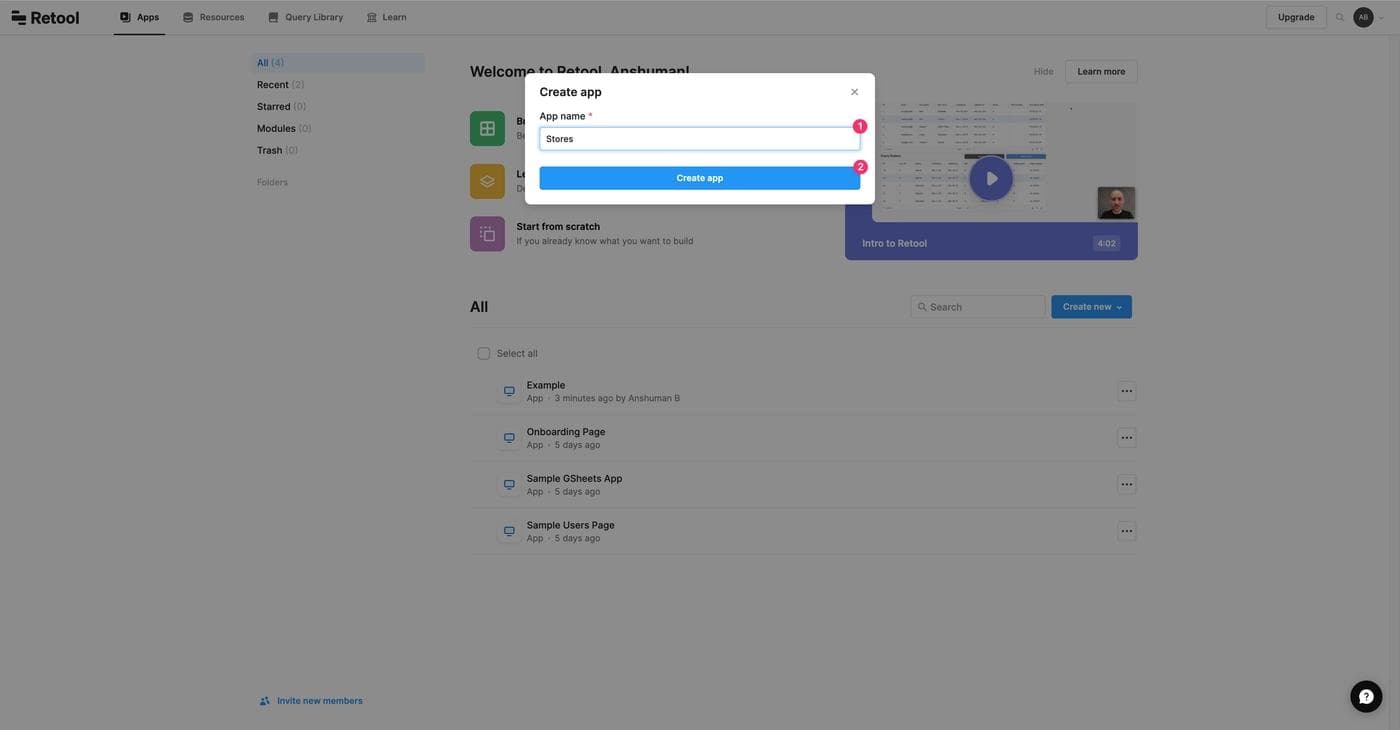
Task: Open the help chat bubble icon
Action: [1366, 697]
